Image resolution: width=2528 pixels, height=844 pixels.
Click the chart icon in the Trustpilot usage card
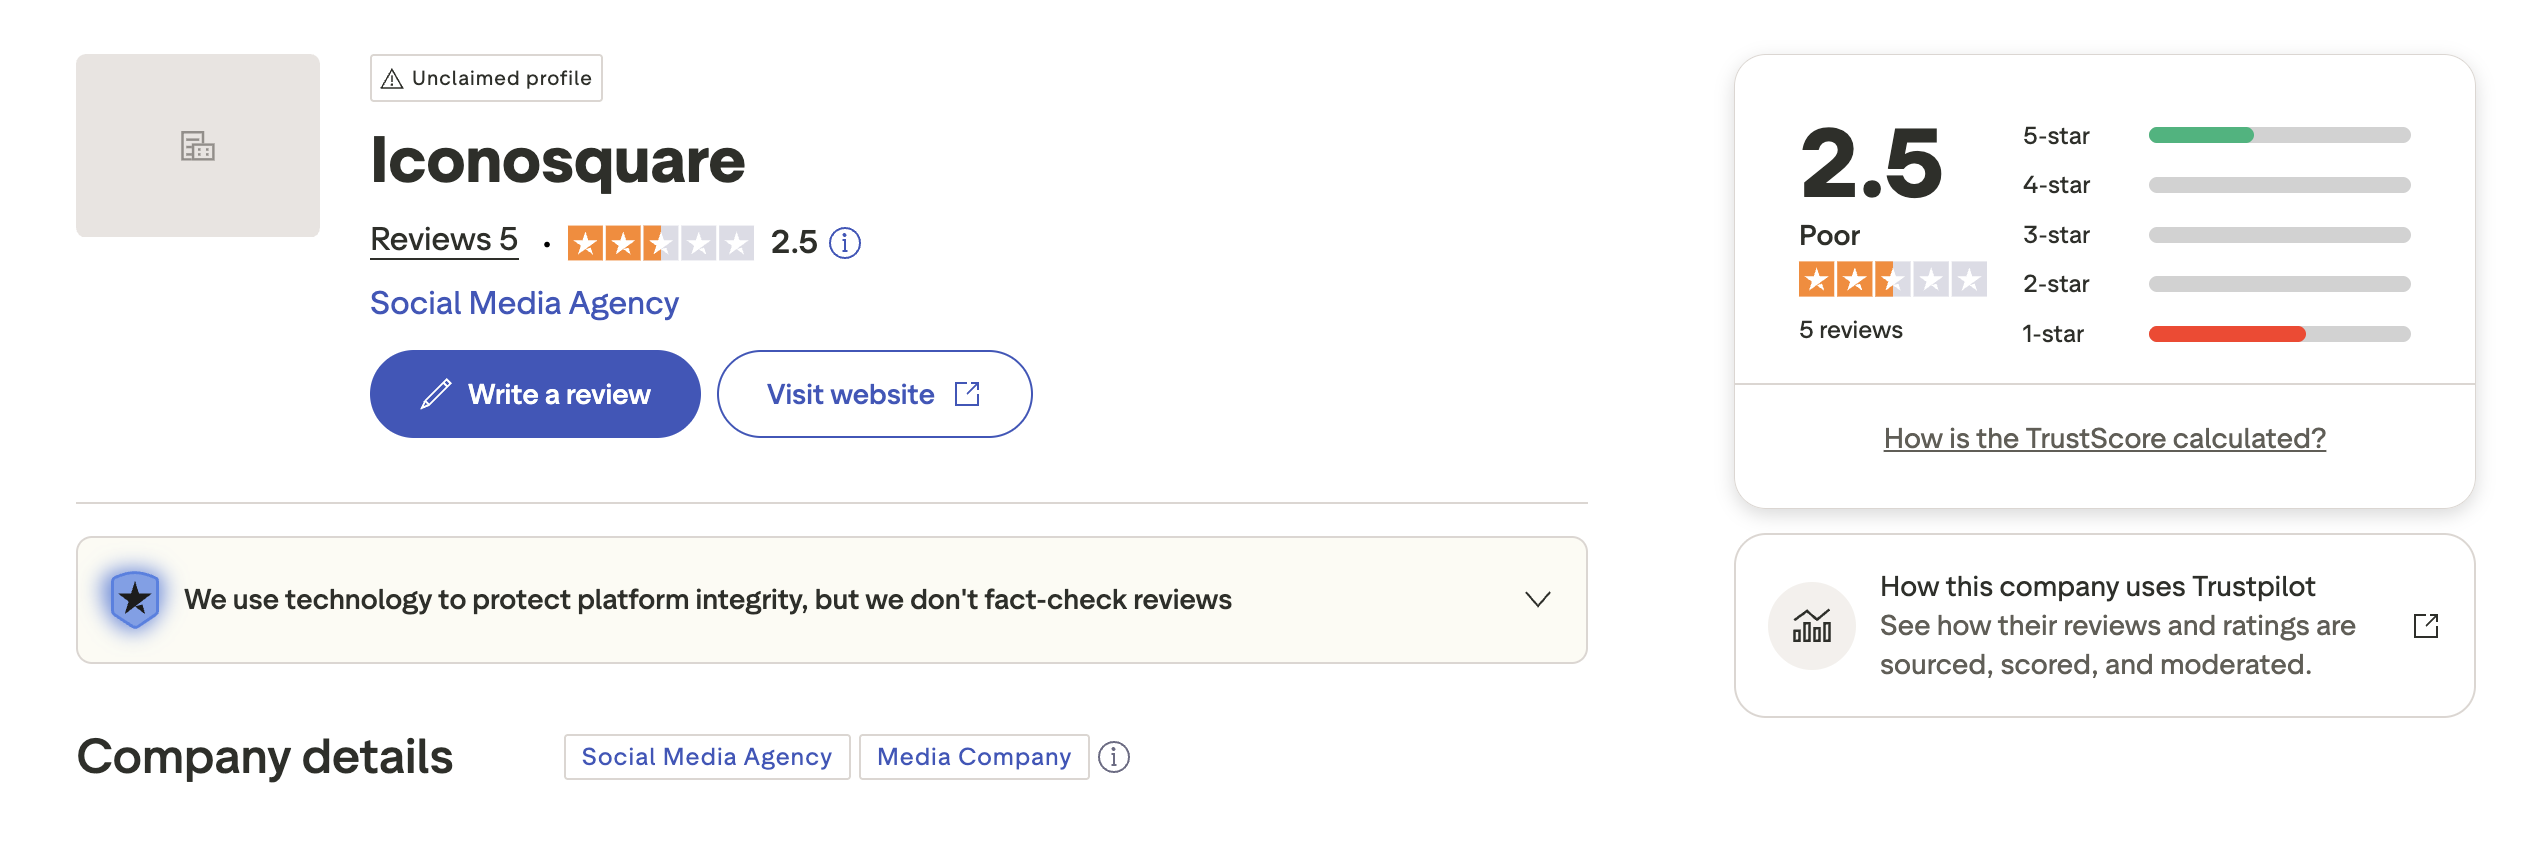[x=1814, y=627]
